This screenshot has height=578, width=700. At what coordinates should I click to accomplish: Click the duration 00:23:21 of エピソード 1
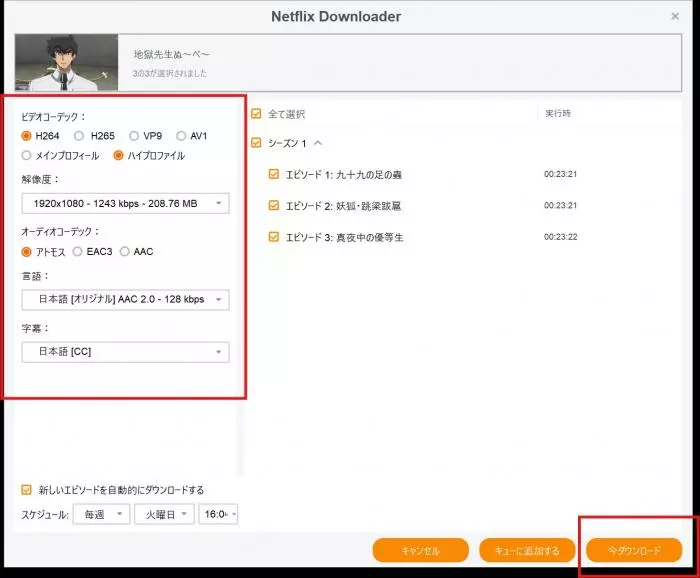tap(560, 174)
